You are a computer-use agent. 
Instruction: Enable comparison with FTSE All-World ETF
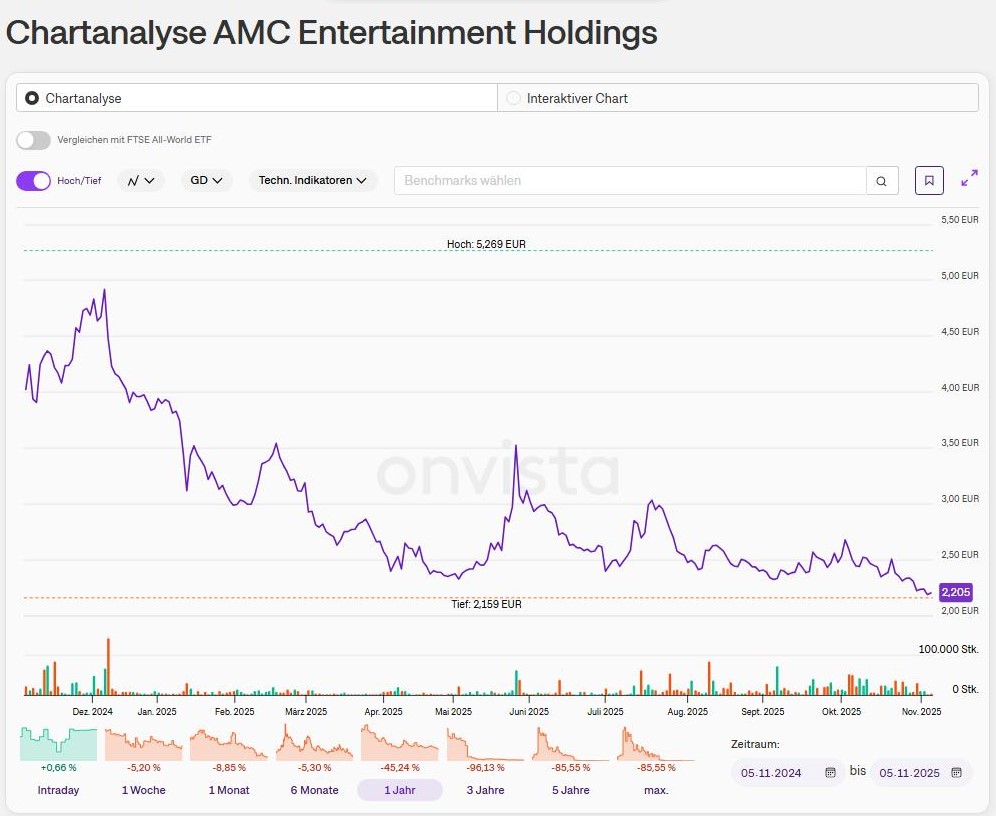pyautogui.click(x=33, y=140)
